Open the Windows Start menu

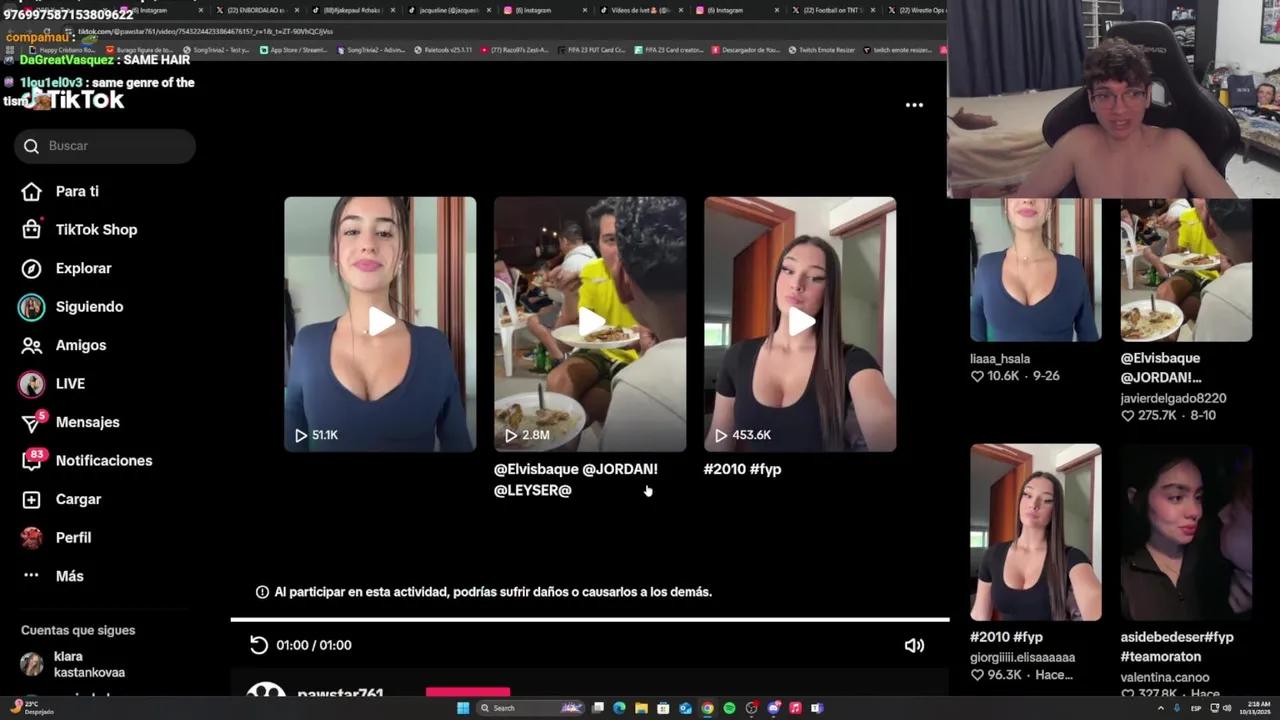pyautogui.click(x=463, y=708)
